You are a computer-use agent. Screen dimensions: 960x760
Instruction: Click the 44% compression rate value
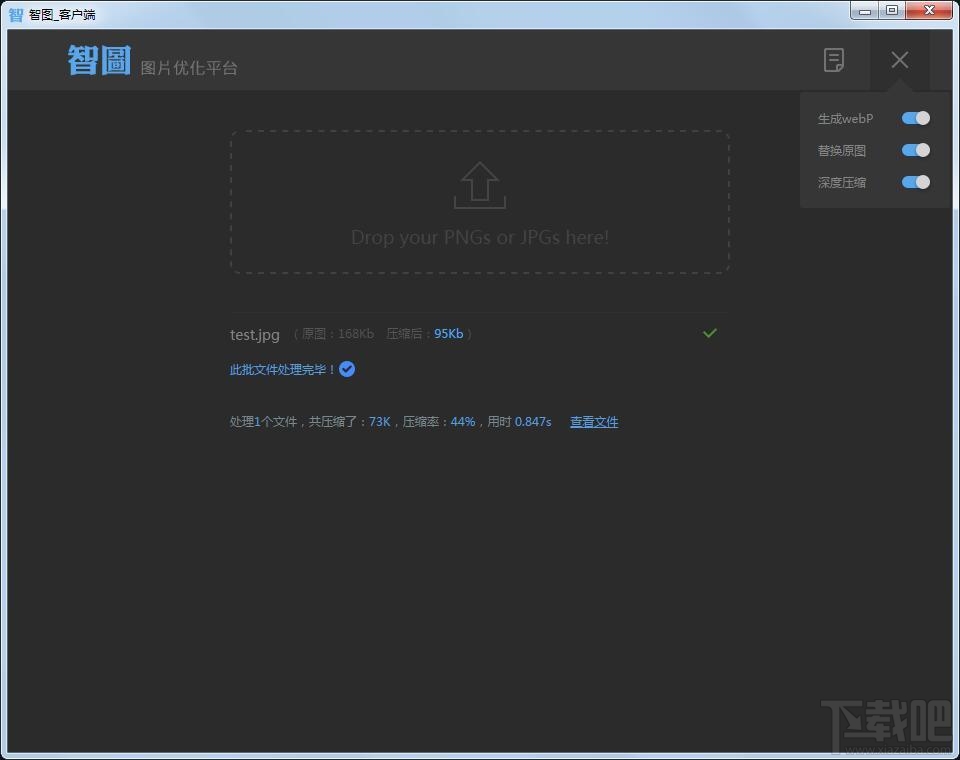[461, 421]
